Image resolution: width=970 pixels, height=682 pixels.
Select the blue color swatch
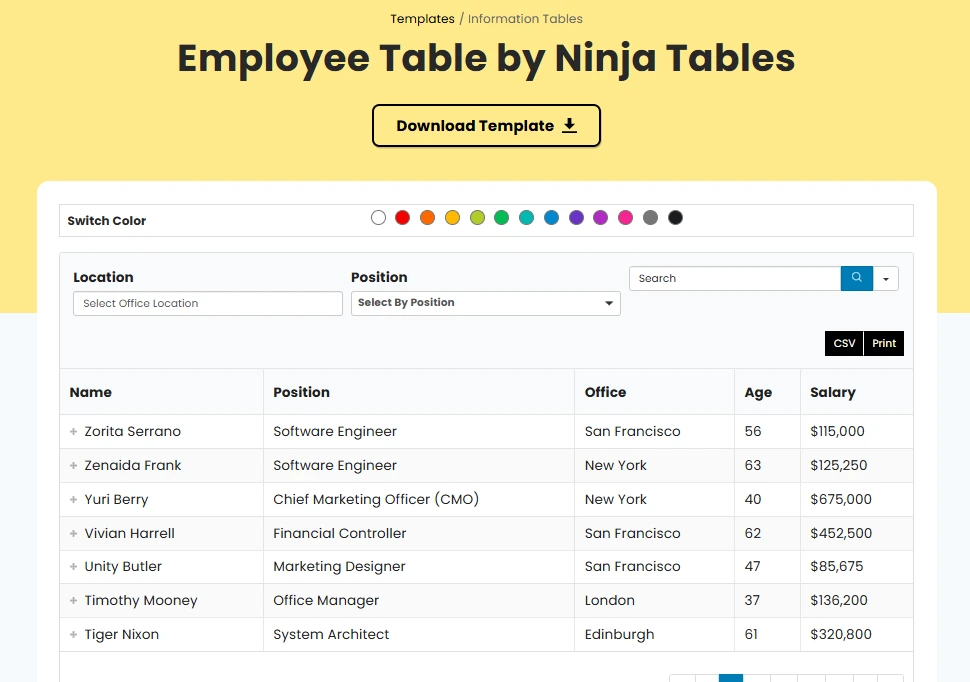pos(551,218)
